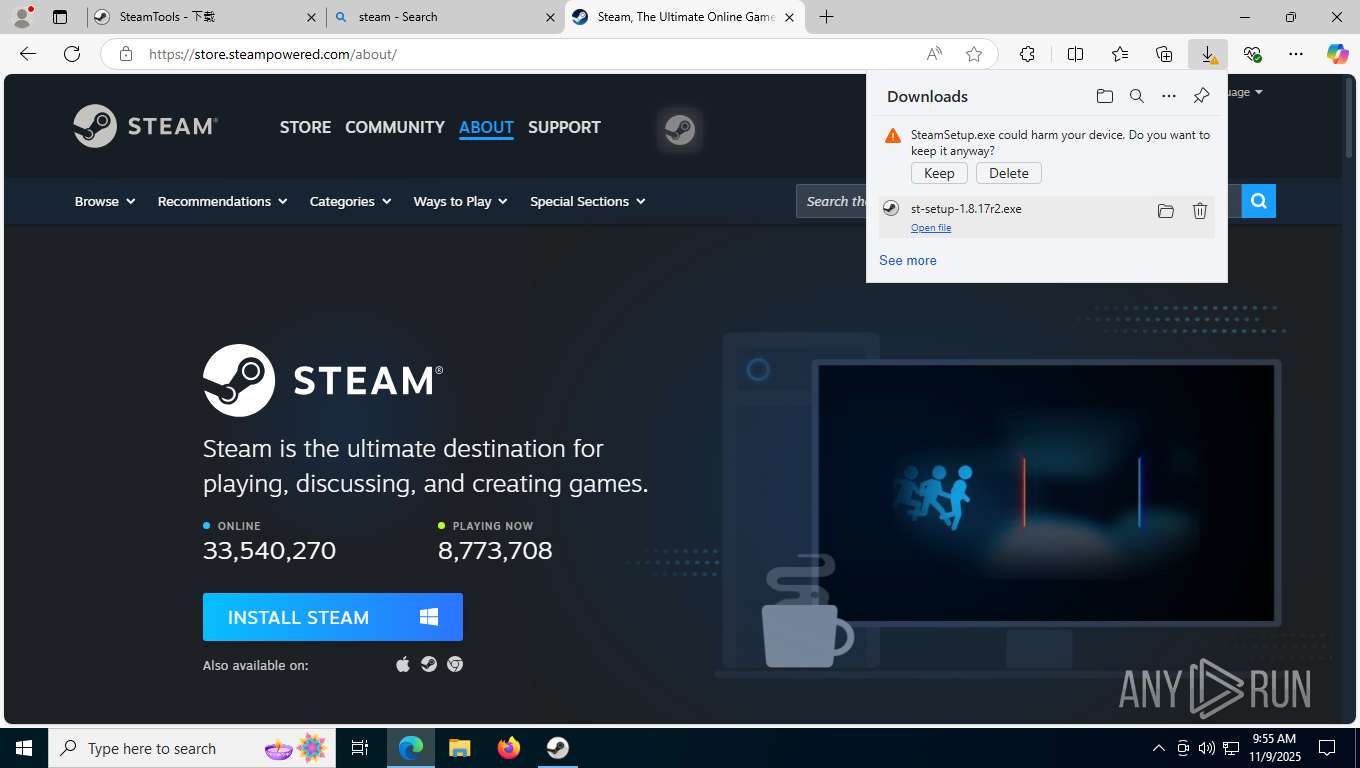Toggle the Downloads toolbar button
1360x768 pixels.
1208,54
